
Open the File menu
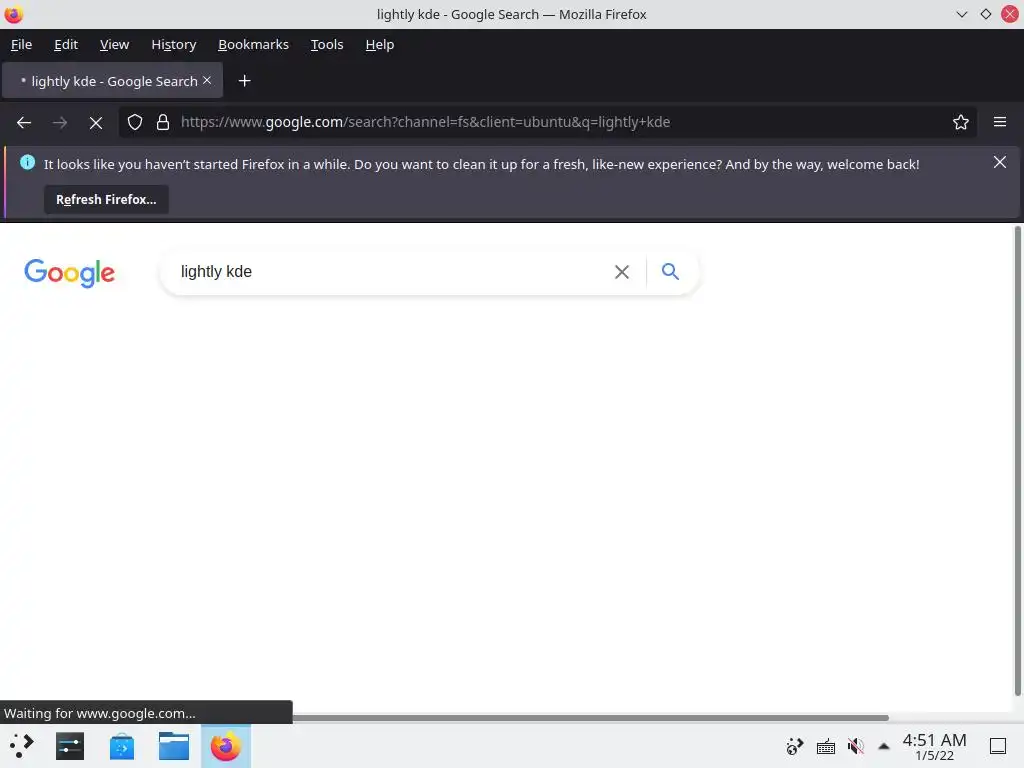[x=21, y=44]
